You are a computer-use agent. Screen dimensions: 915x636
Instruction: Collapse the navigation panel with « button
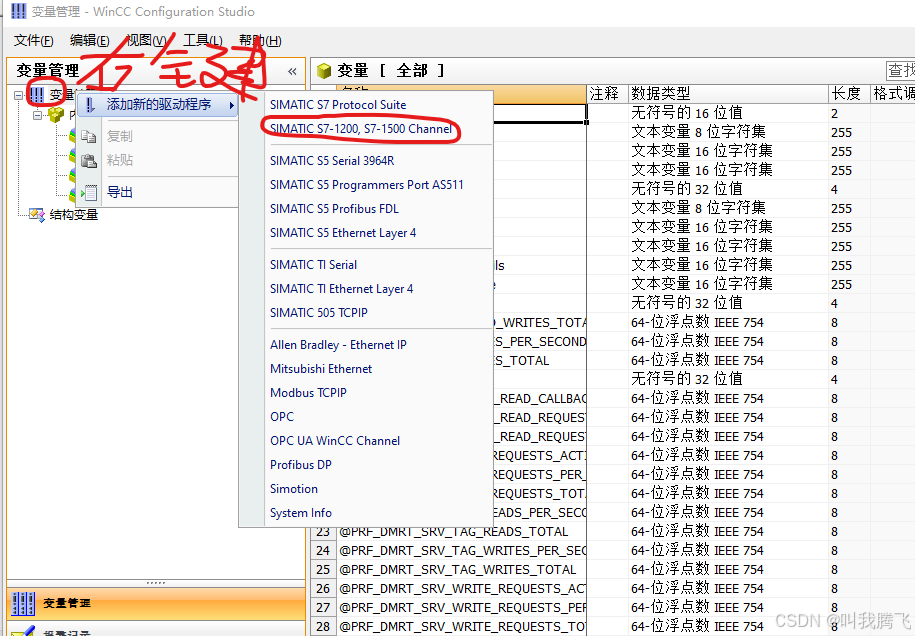coord(292,71)
